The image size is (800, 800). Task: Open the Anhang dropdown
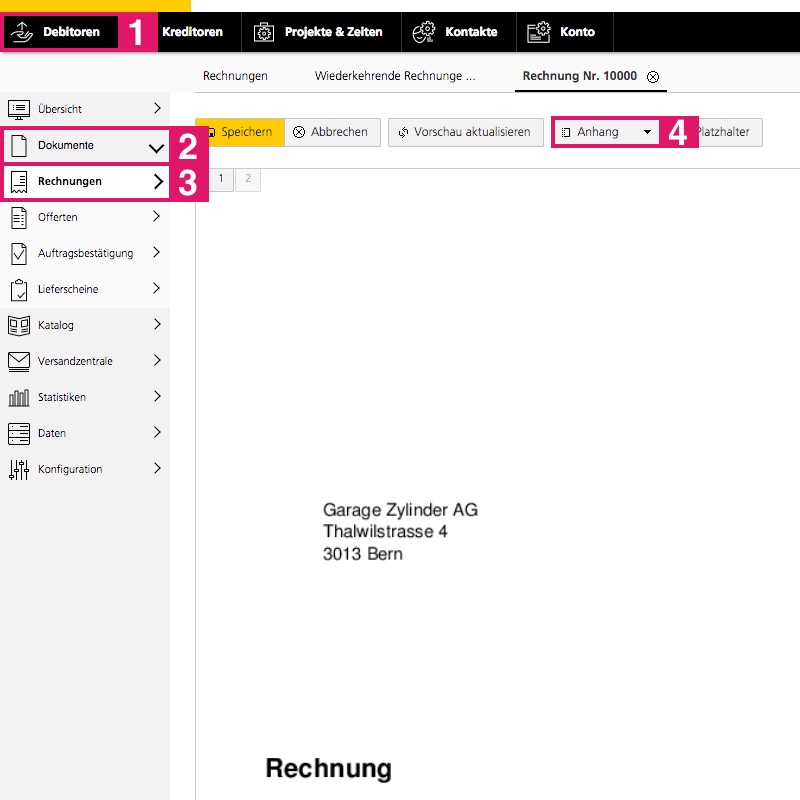pyautogui.click(x=606, y=132)
